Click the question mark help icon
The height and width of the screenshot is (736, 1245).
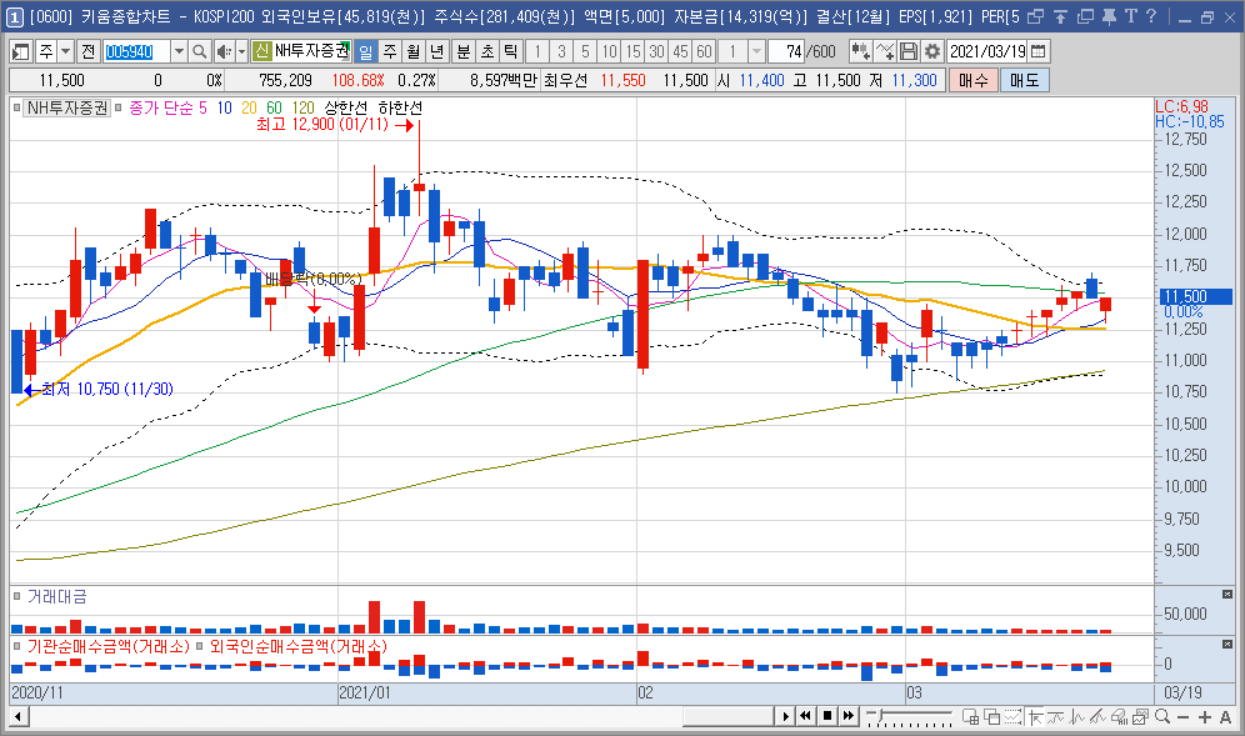(x=1151, y=16)
